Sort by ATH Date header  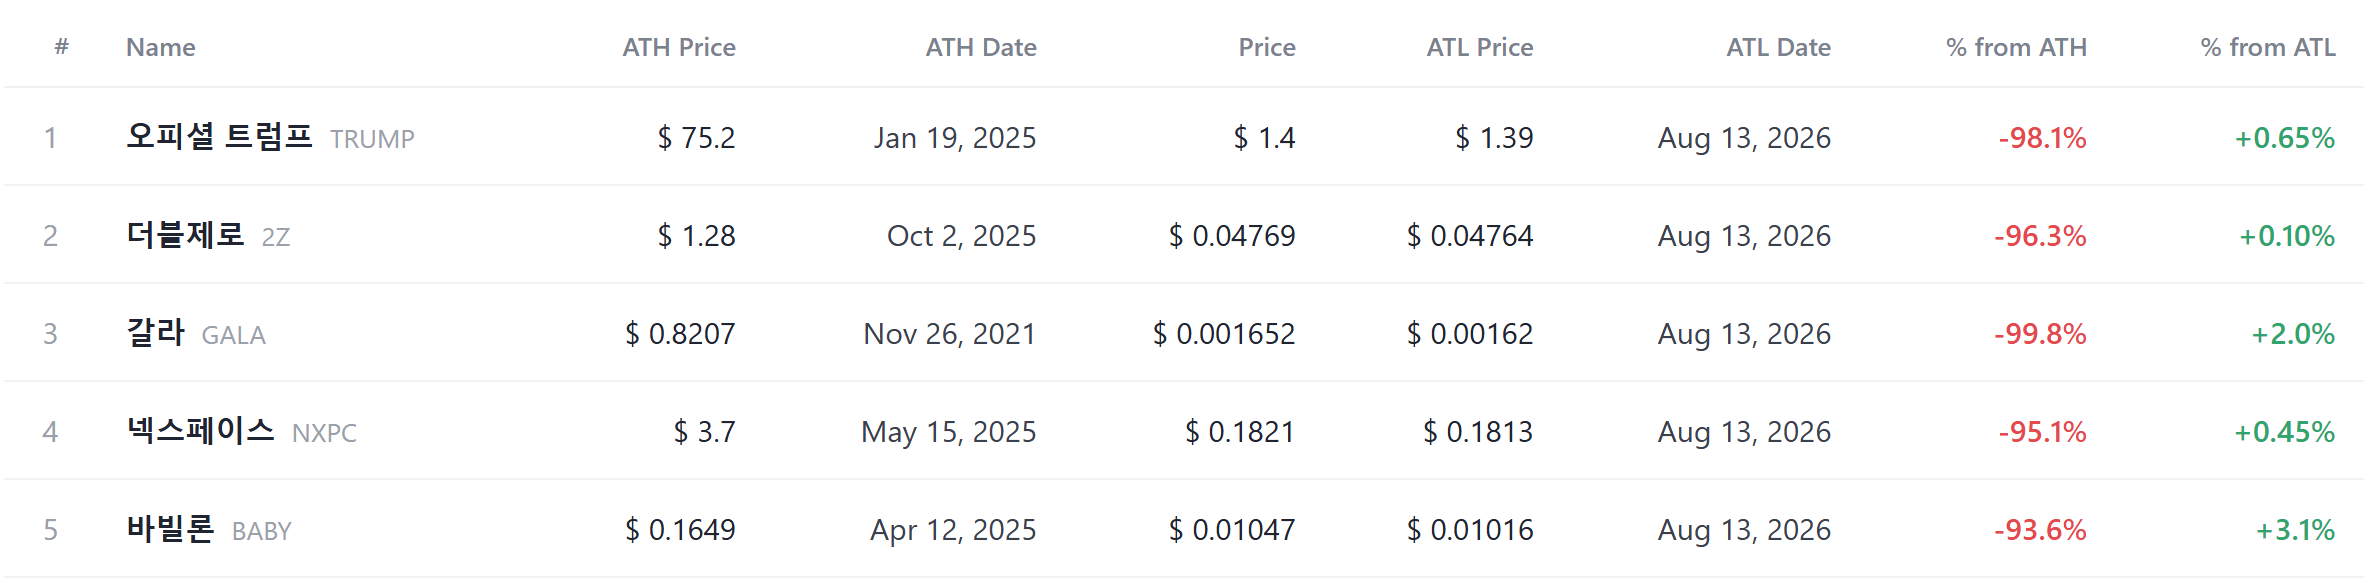[981, 47]
